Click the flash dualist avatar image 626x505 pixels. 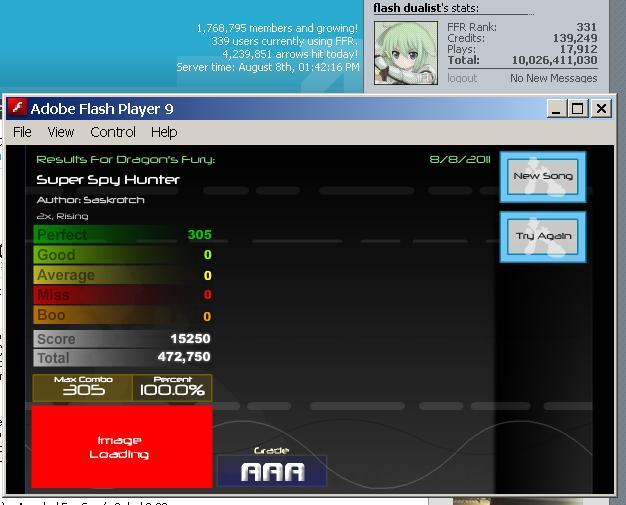click(x=406, y=53)
